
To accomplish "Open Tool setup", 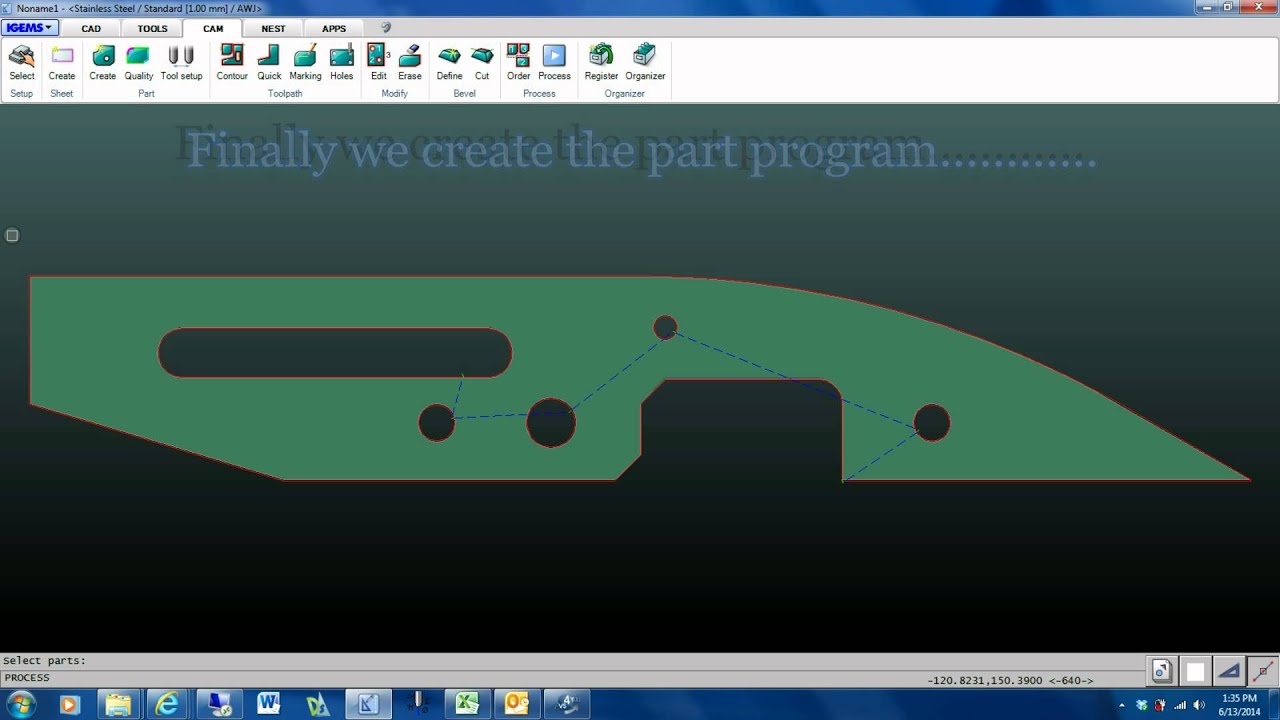I will click(x=181, y=62).
